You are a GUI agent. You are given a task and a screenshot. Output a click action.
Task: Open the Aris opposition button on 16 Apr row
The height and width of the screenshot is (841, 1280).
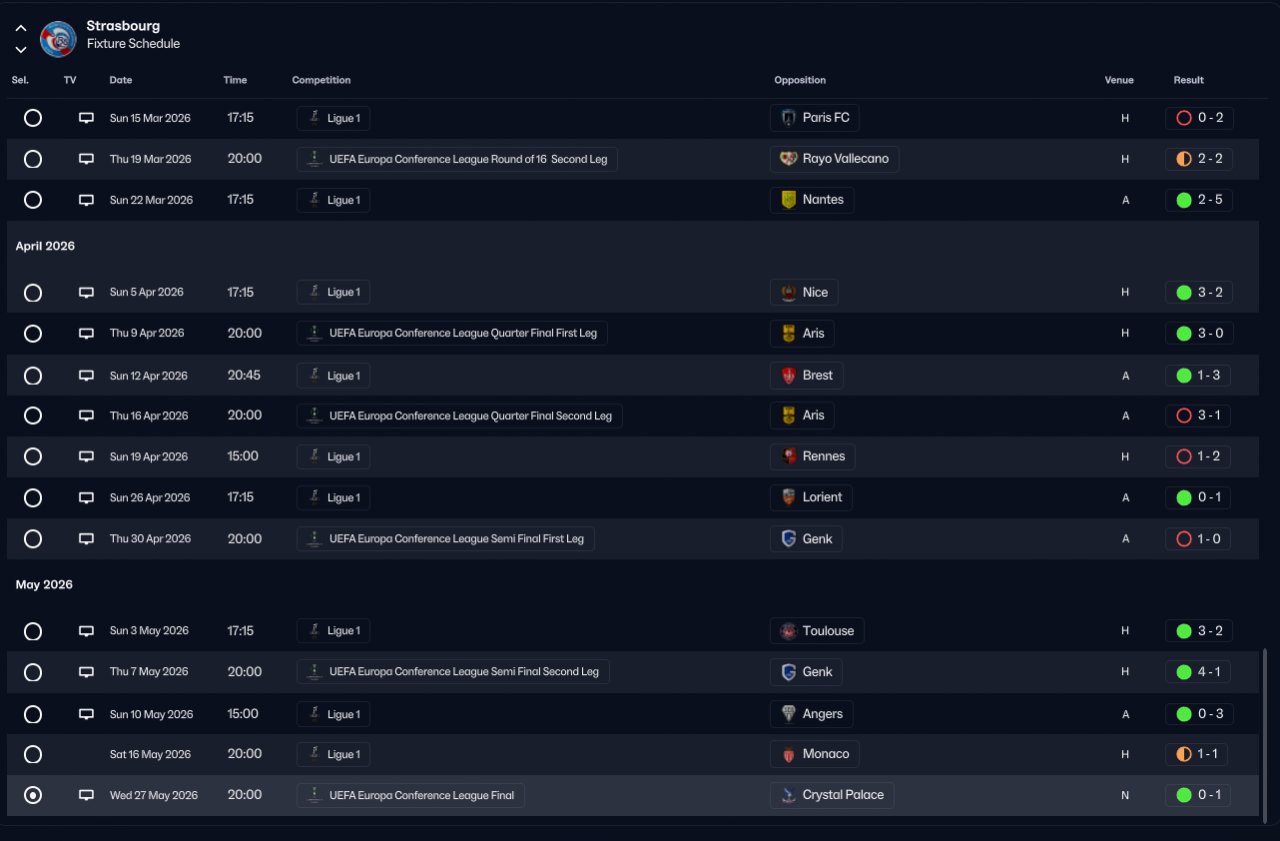(803, 416)
